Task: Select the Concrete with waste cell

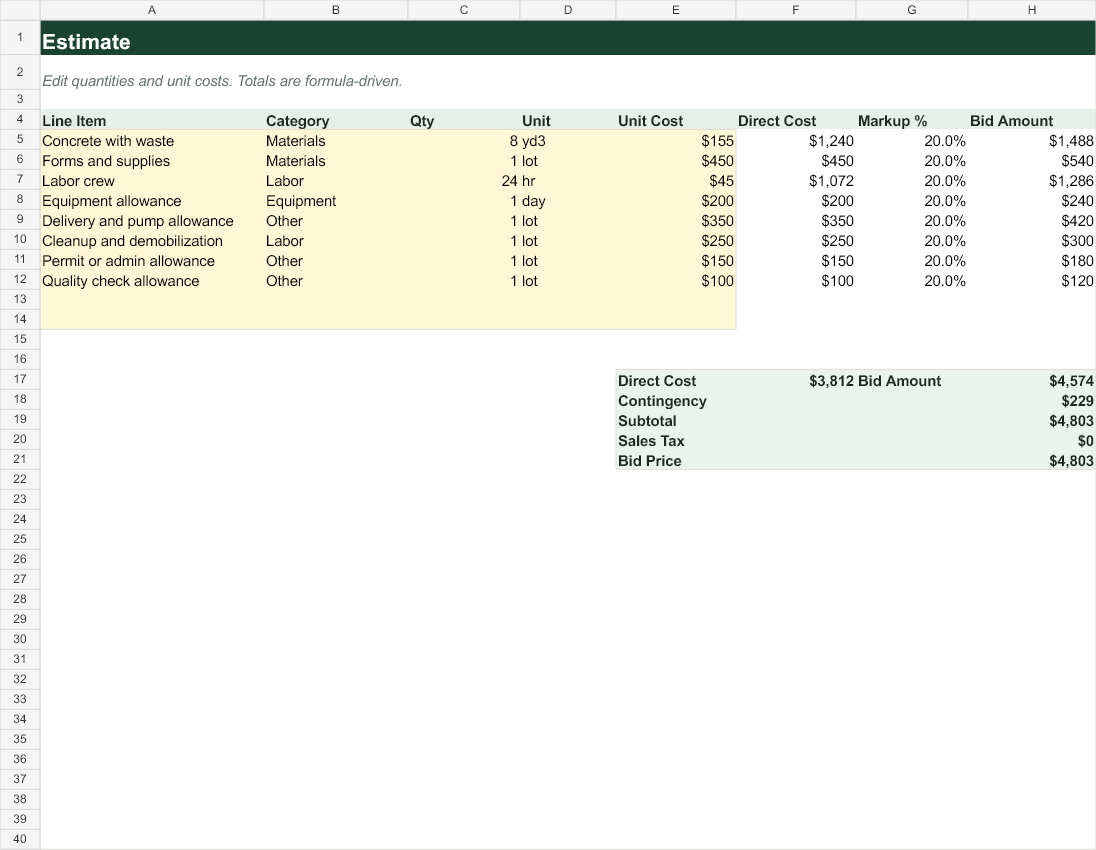Action: 152,141
